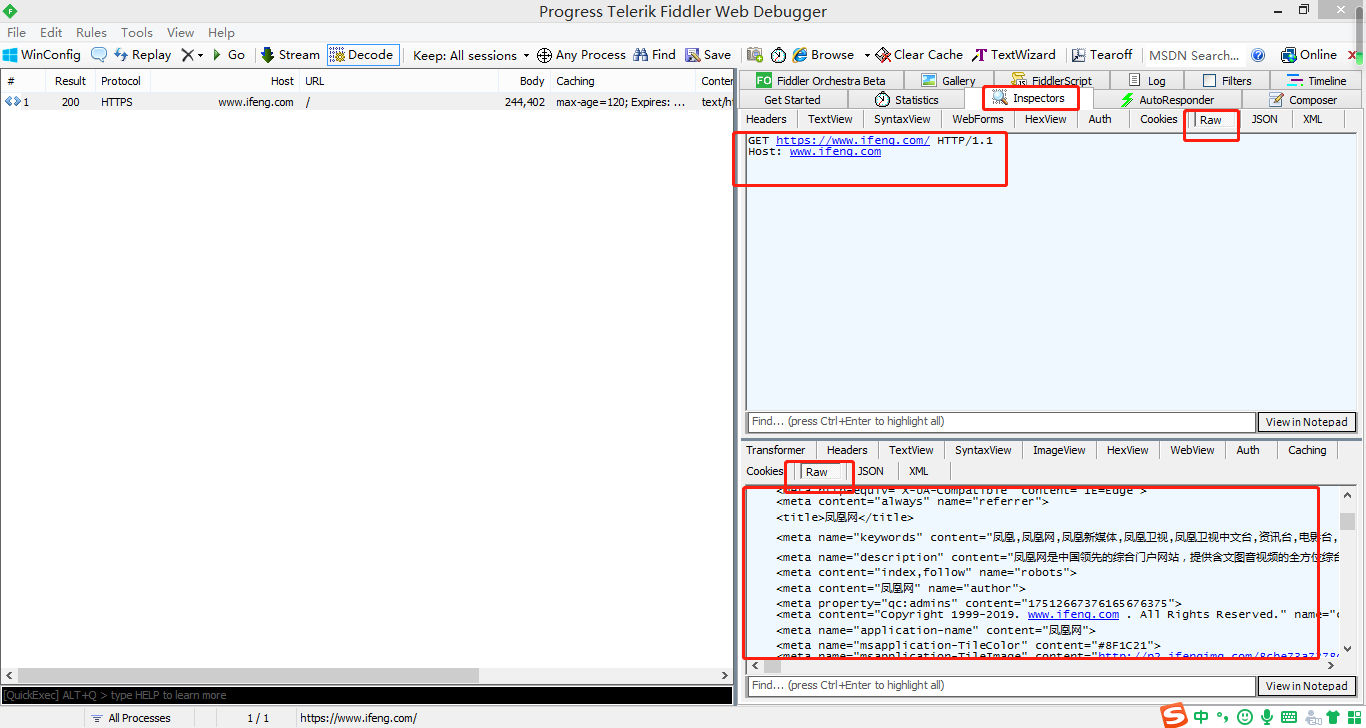Click the Sogou input method icon
1366x728 pixels.
pos(1173,716)
